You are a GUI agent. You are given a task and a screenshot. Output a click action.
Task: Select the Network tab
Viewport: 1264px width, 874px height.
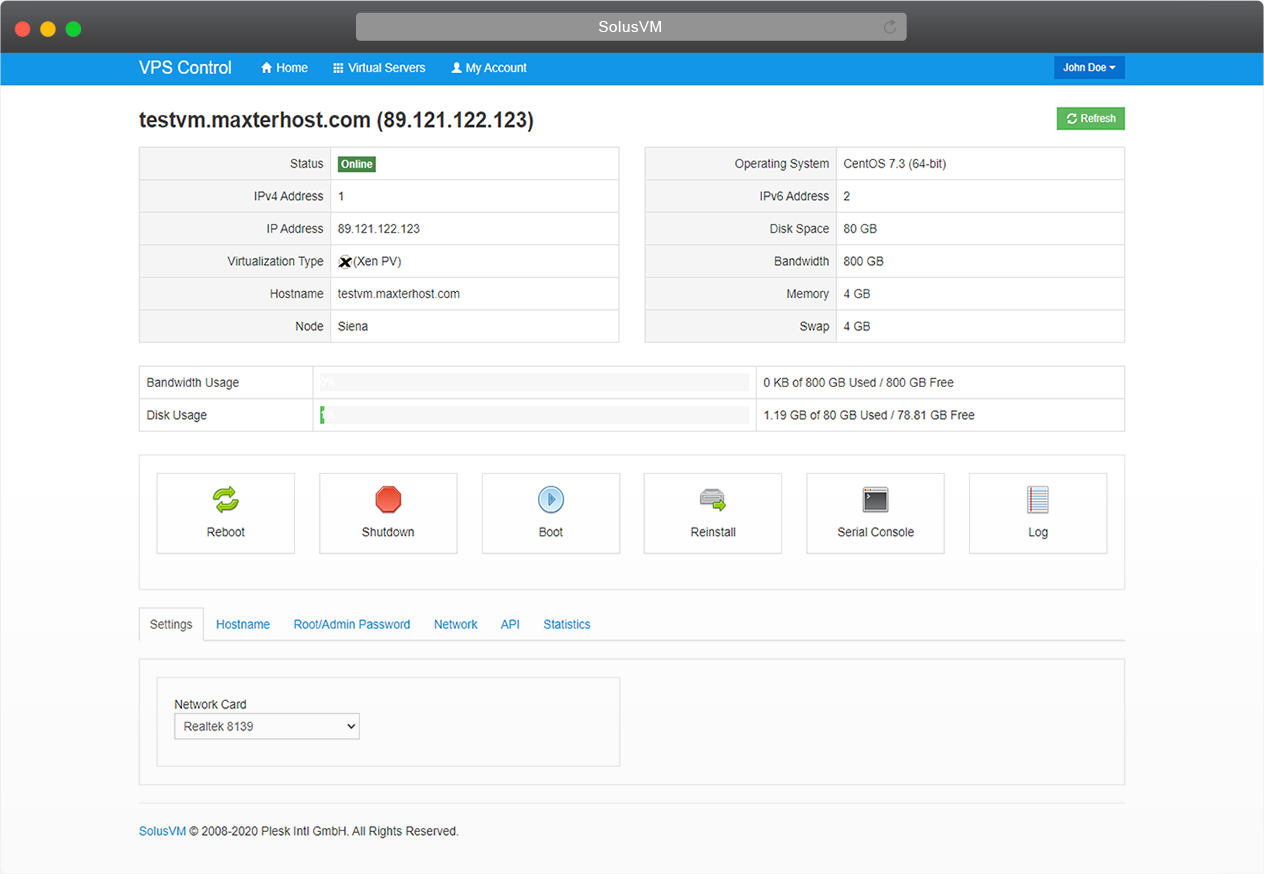(x=455, y=624)
